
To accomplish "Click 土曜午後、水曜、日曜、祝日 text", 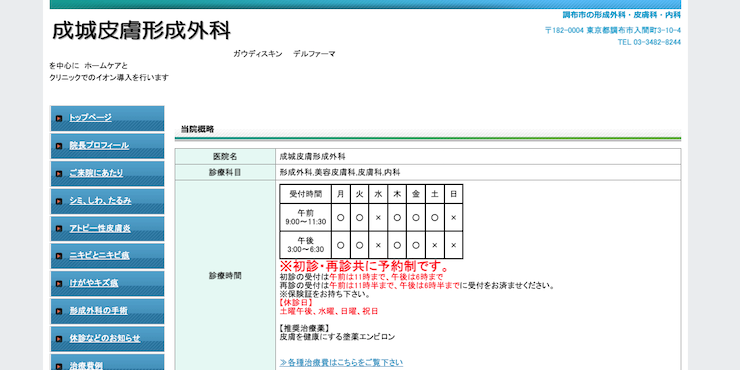I will [329, 311].
